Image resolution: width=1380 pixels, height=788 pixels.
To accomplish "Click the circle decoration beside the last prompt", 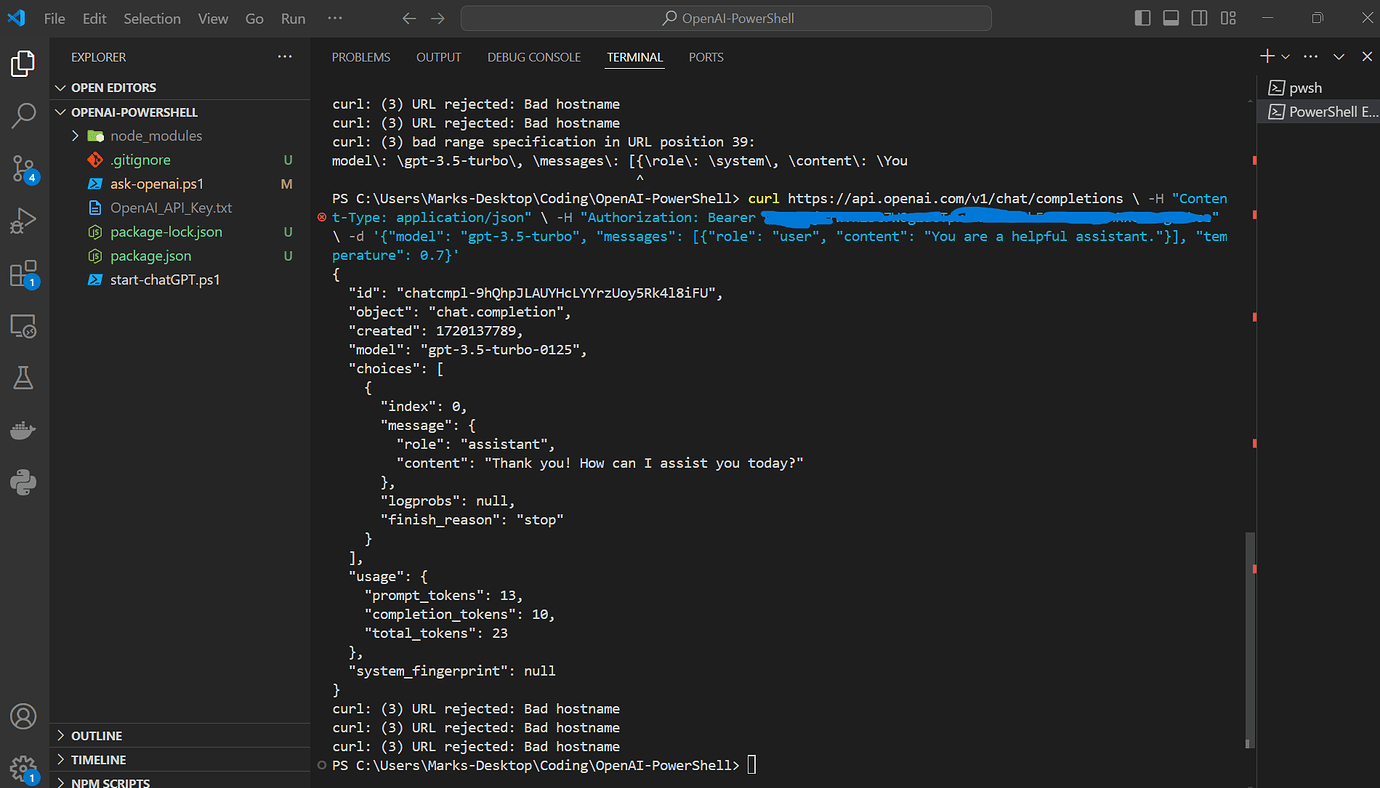I will pos(321,765).
